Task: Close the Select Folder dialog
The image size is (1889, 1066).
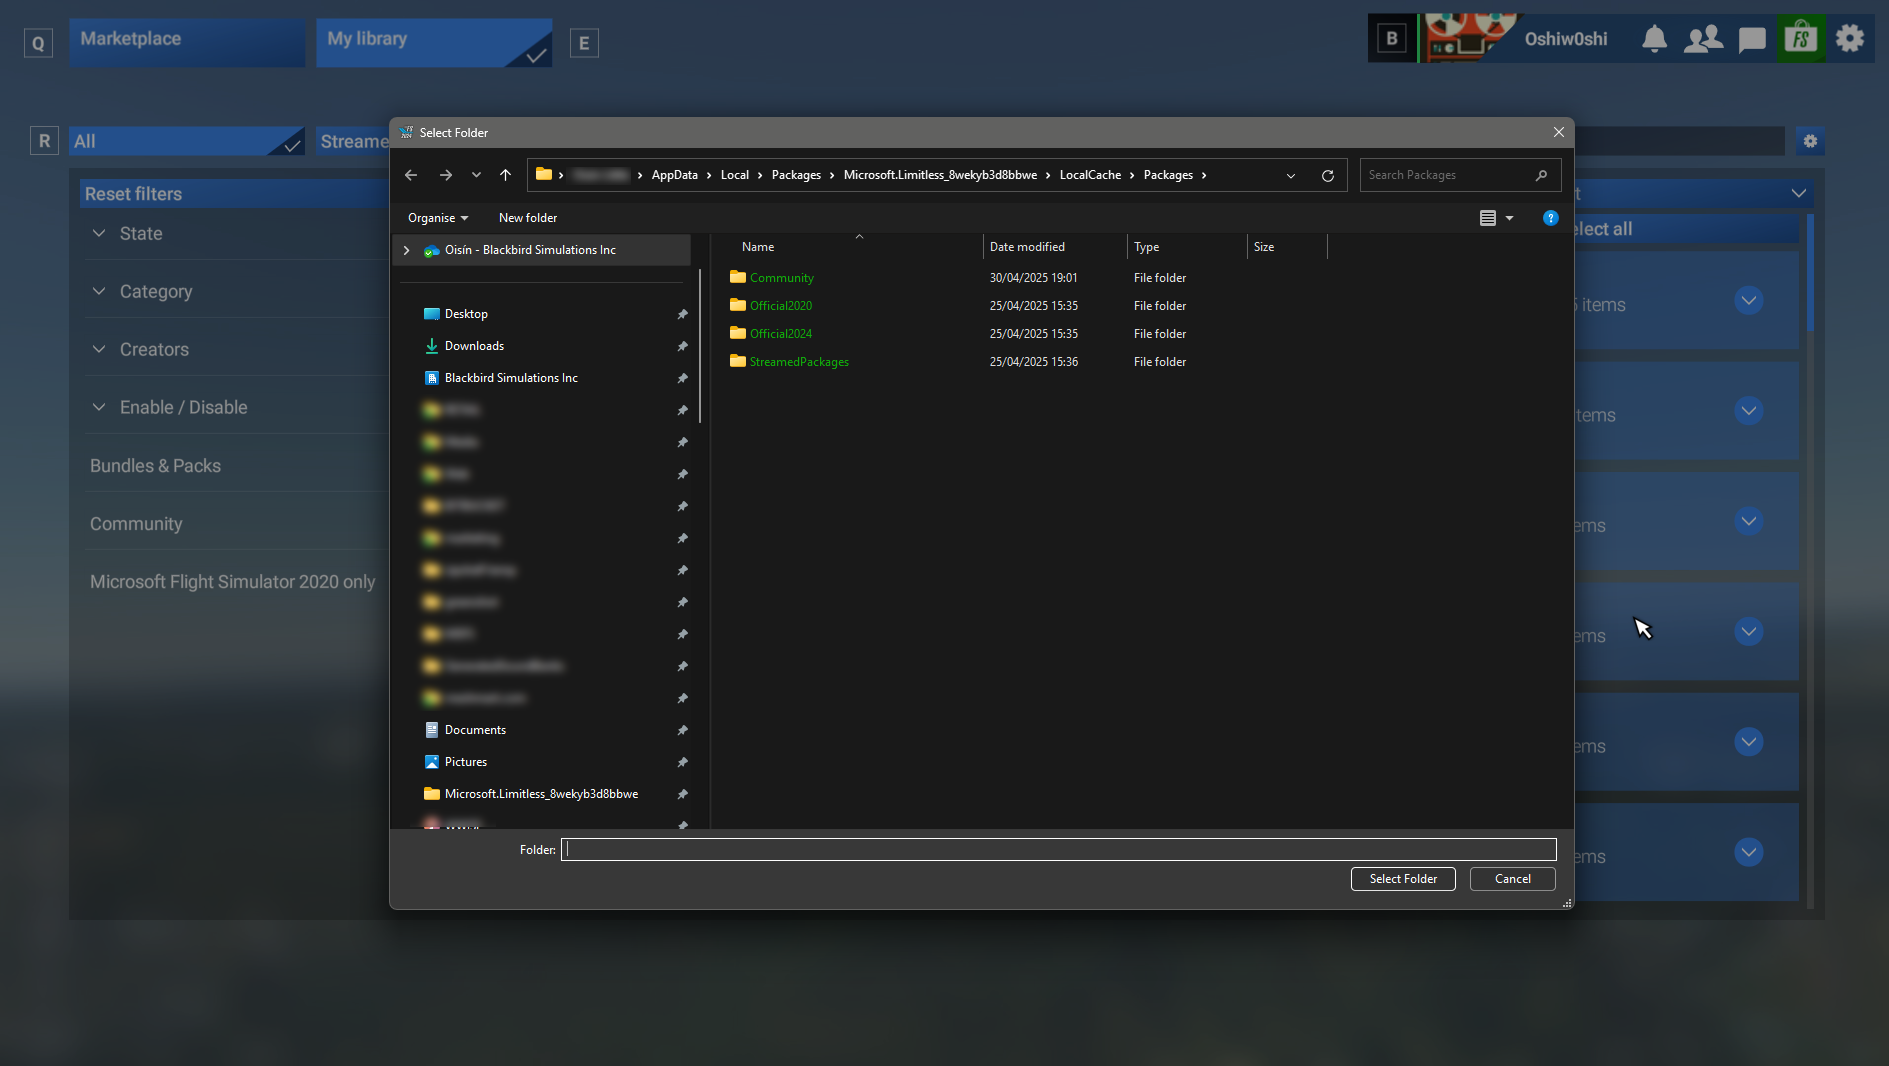Action: click(x=1558, y=132)
